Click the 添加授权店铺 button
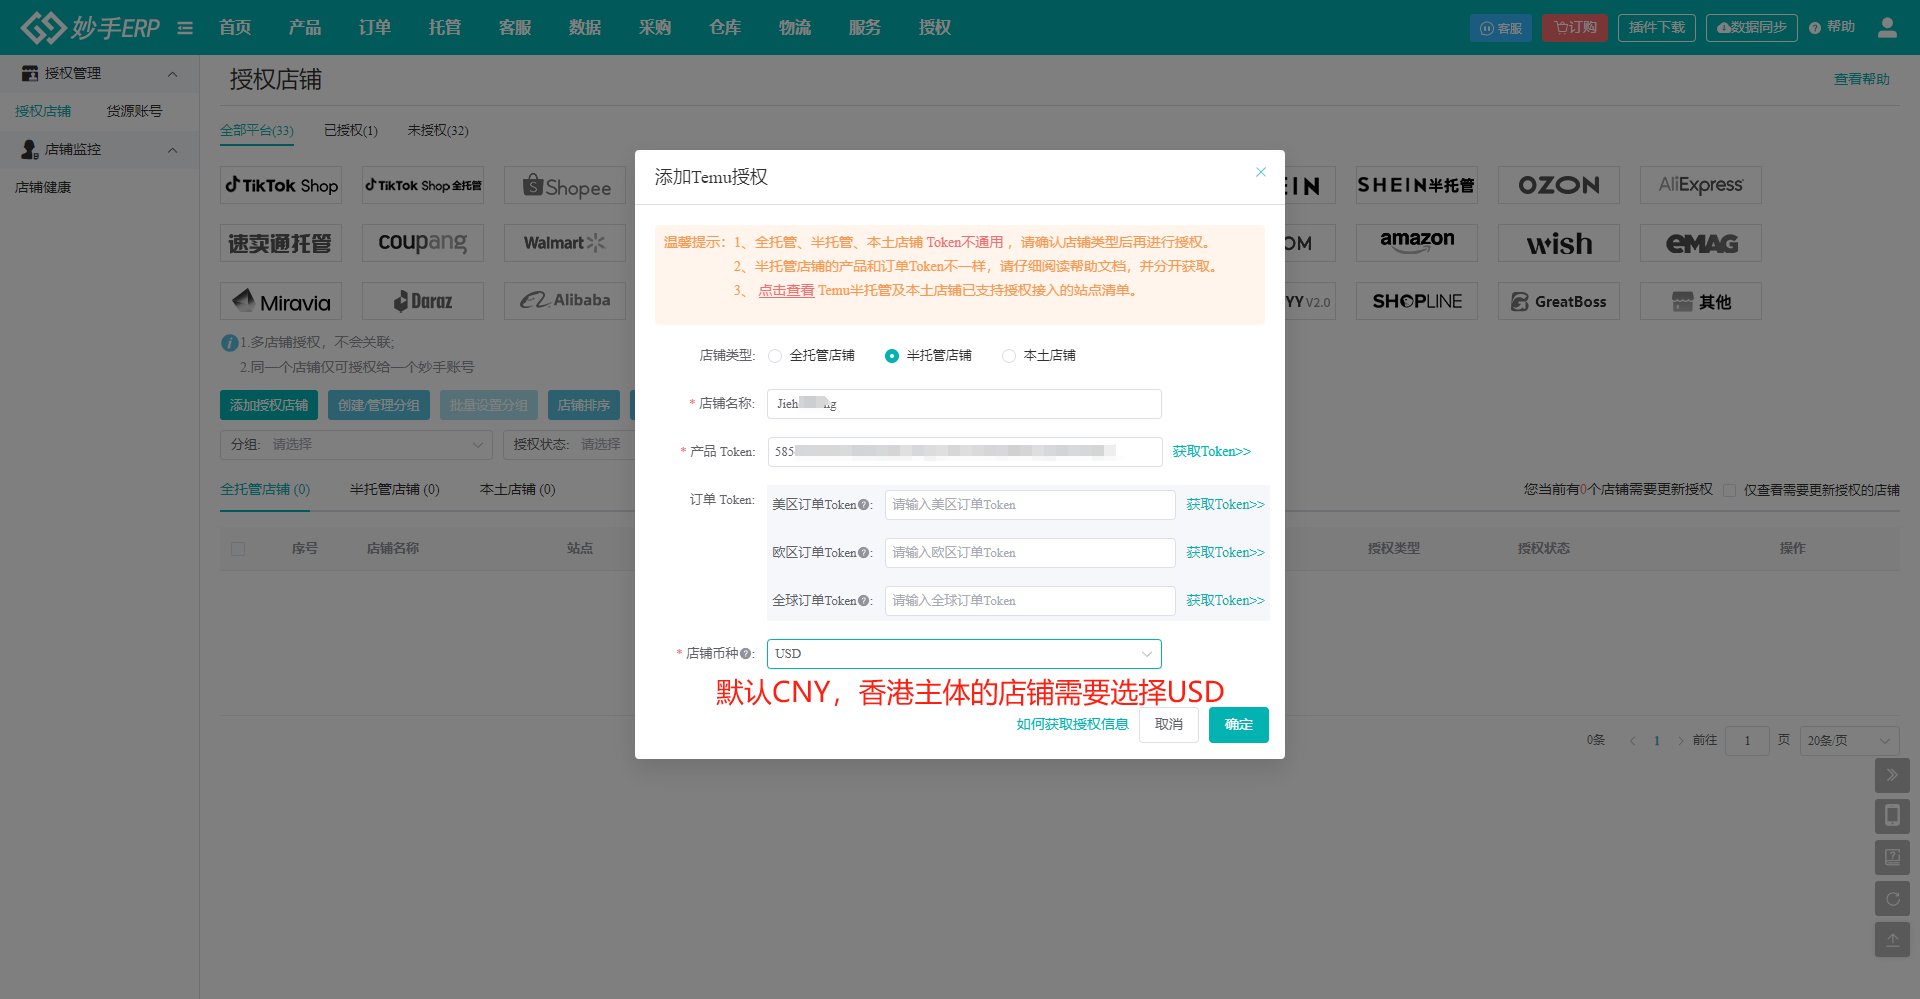This screenshot has width=1920, height=999. (269, 405)
